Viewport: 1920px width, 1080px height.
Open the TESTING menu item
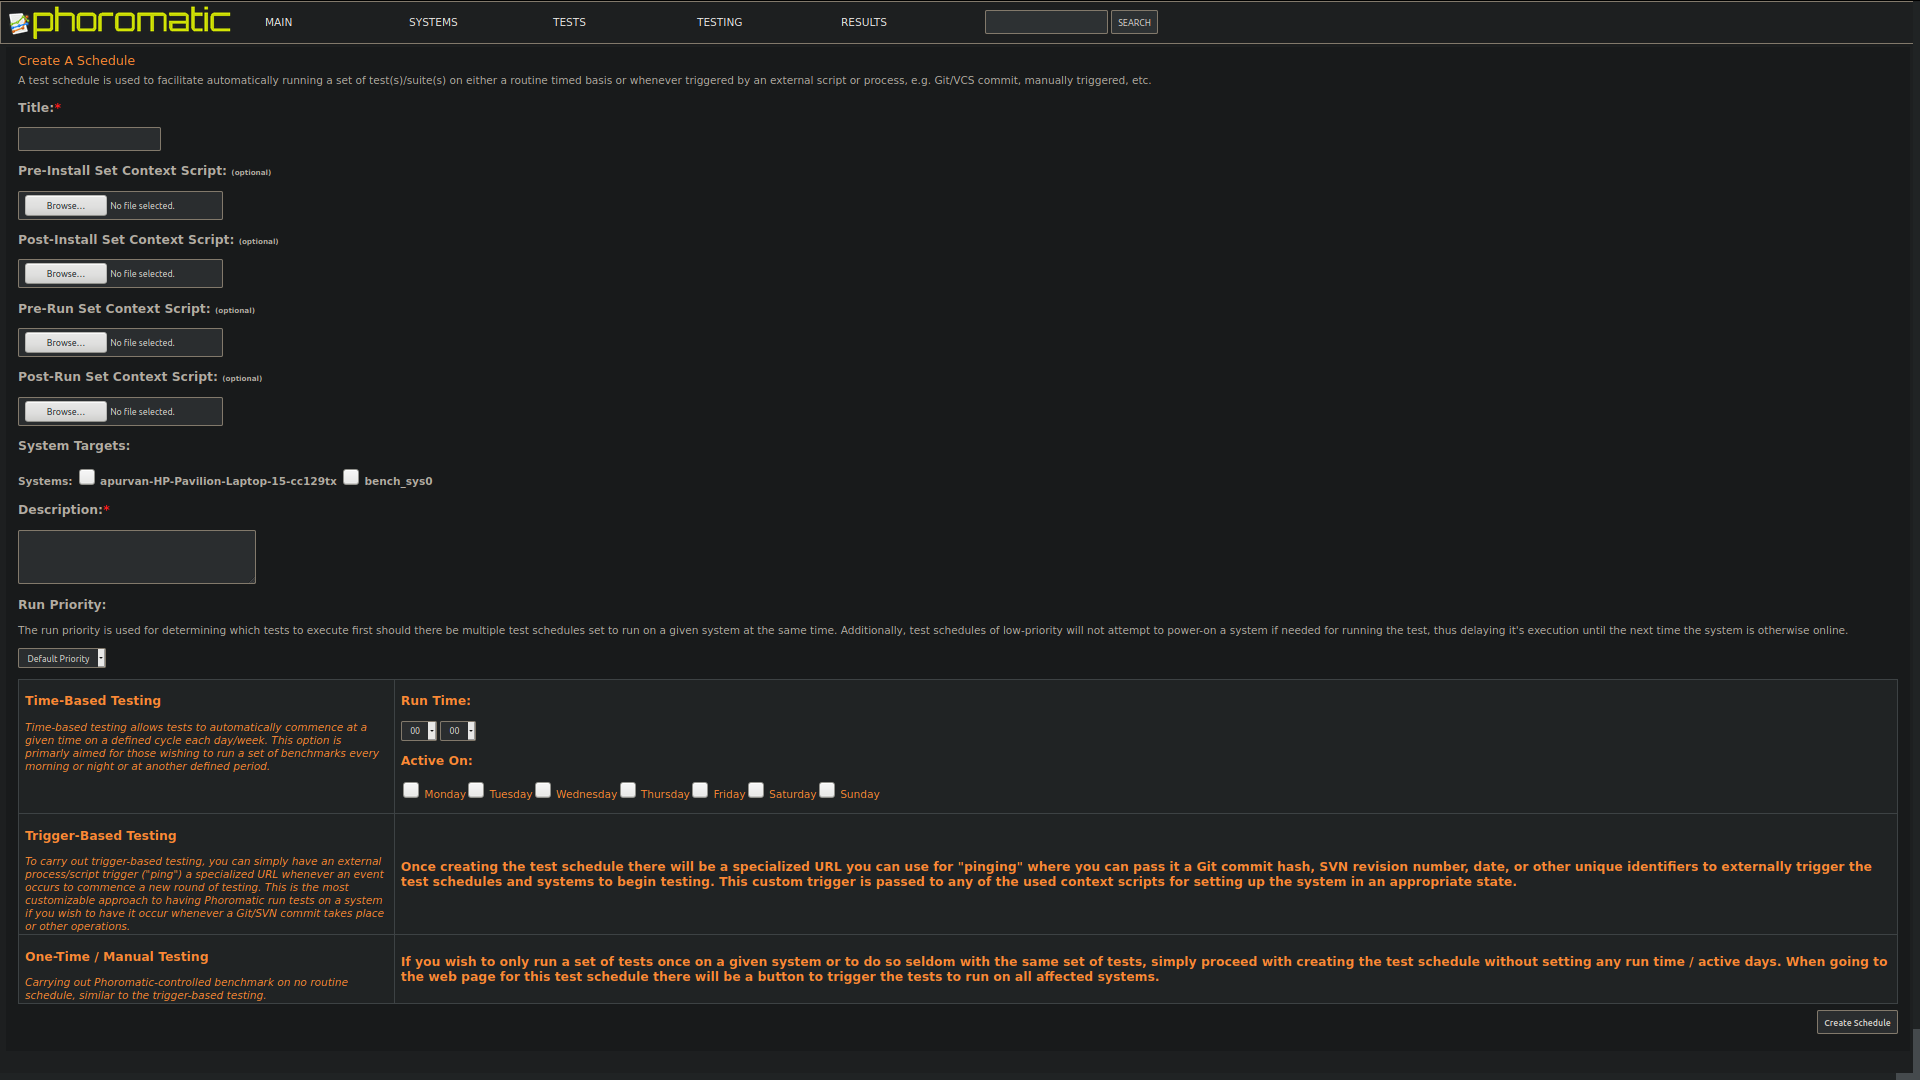tap(719, 22)
